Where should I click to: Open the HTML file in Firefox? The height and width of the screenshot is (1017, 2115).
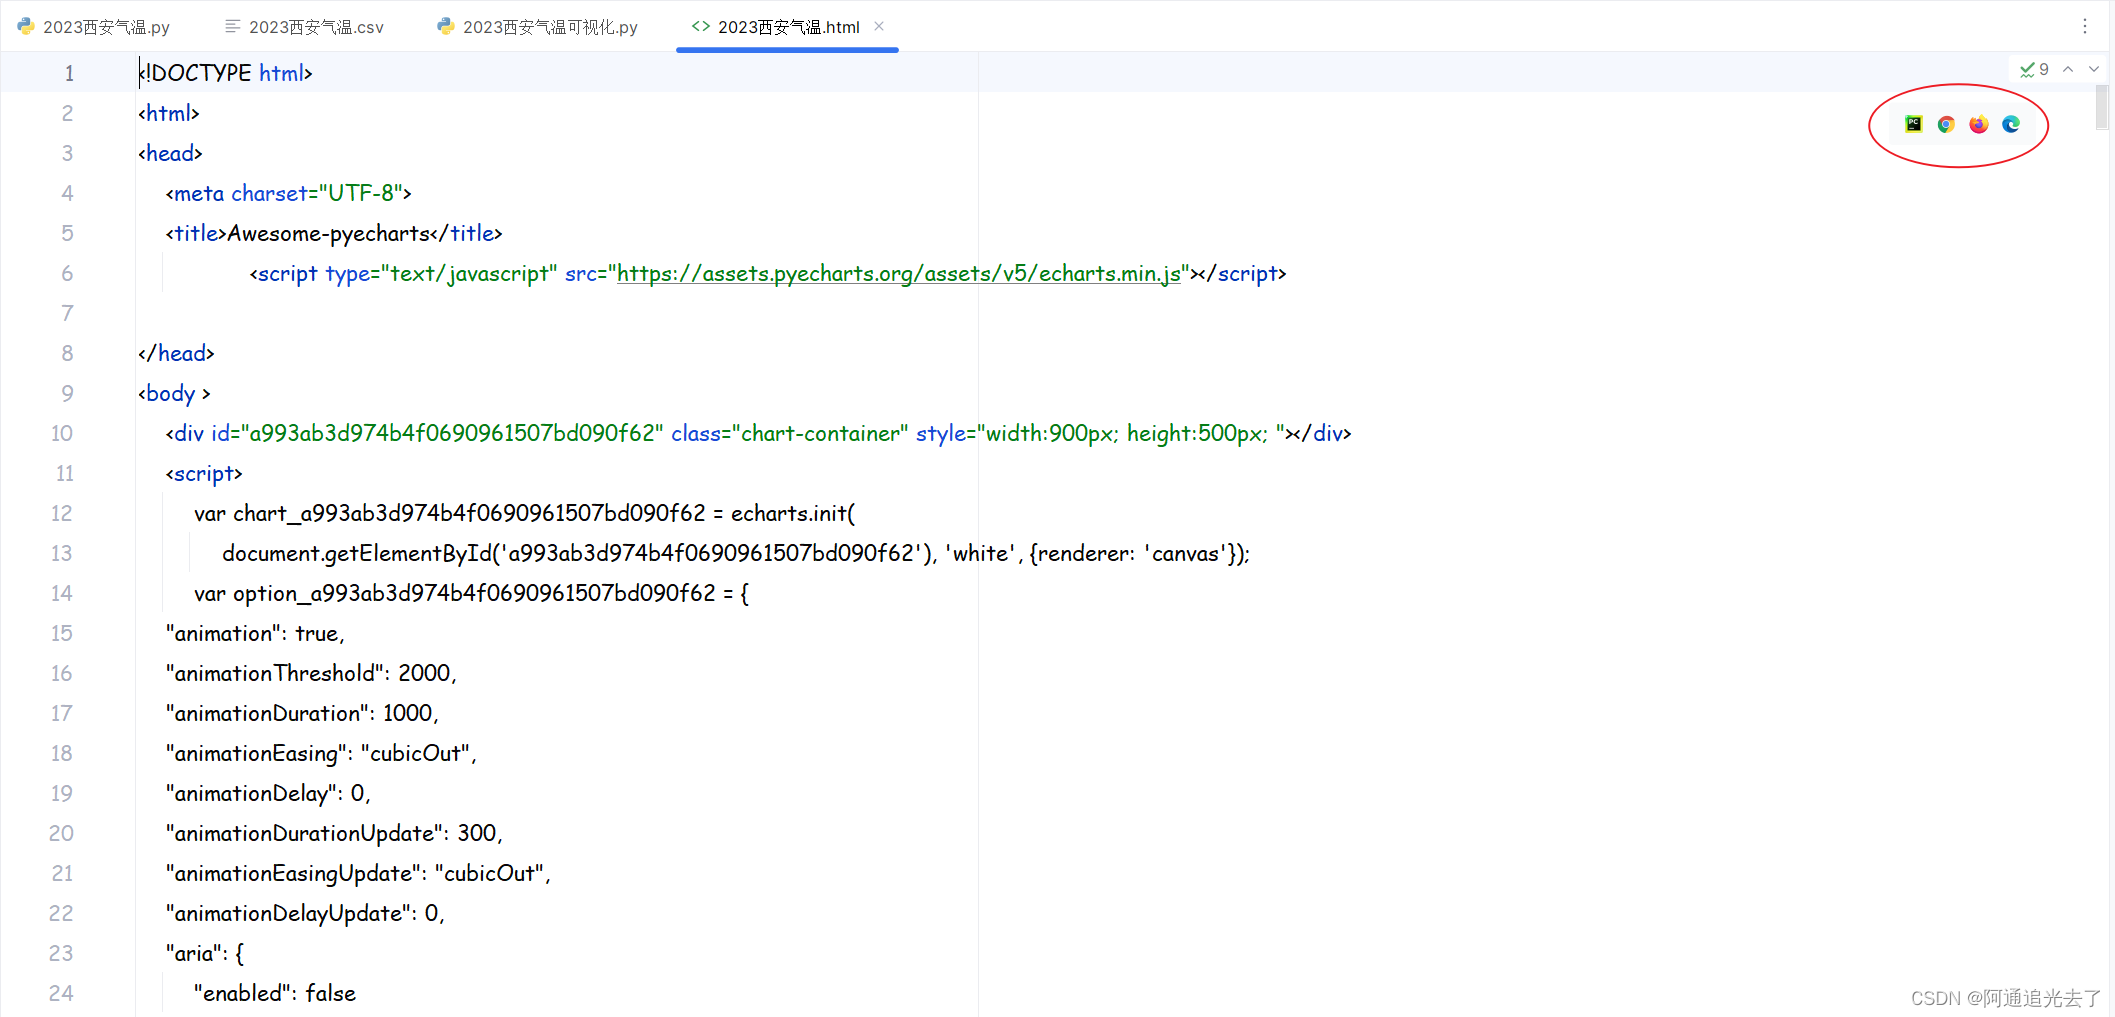coord(1979,124)
